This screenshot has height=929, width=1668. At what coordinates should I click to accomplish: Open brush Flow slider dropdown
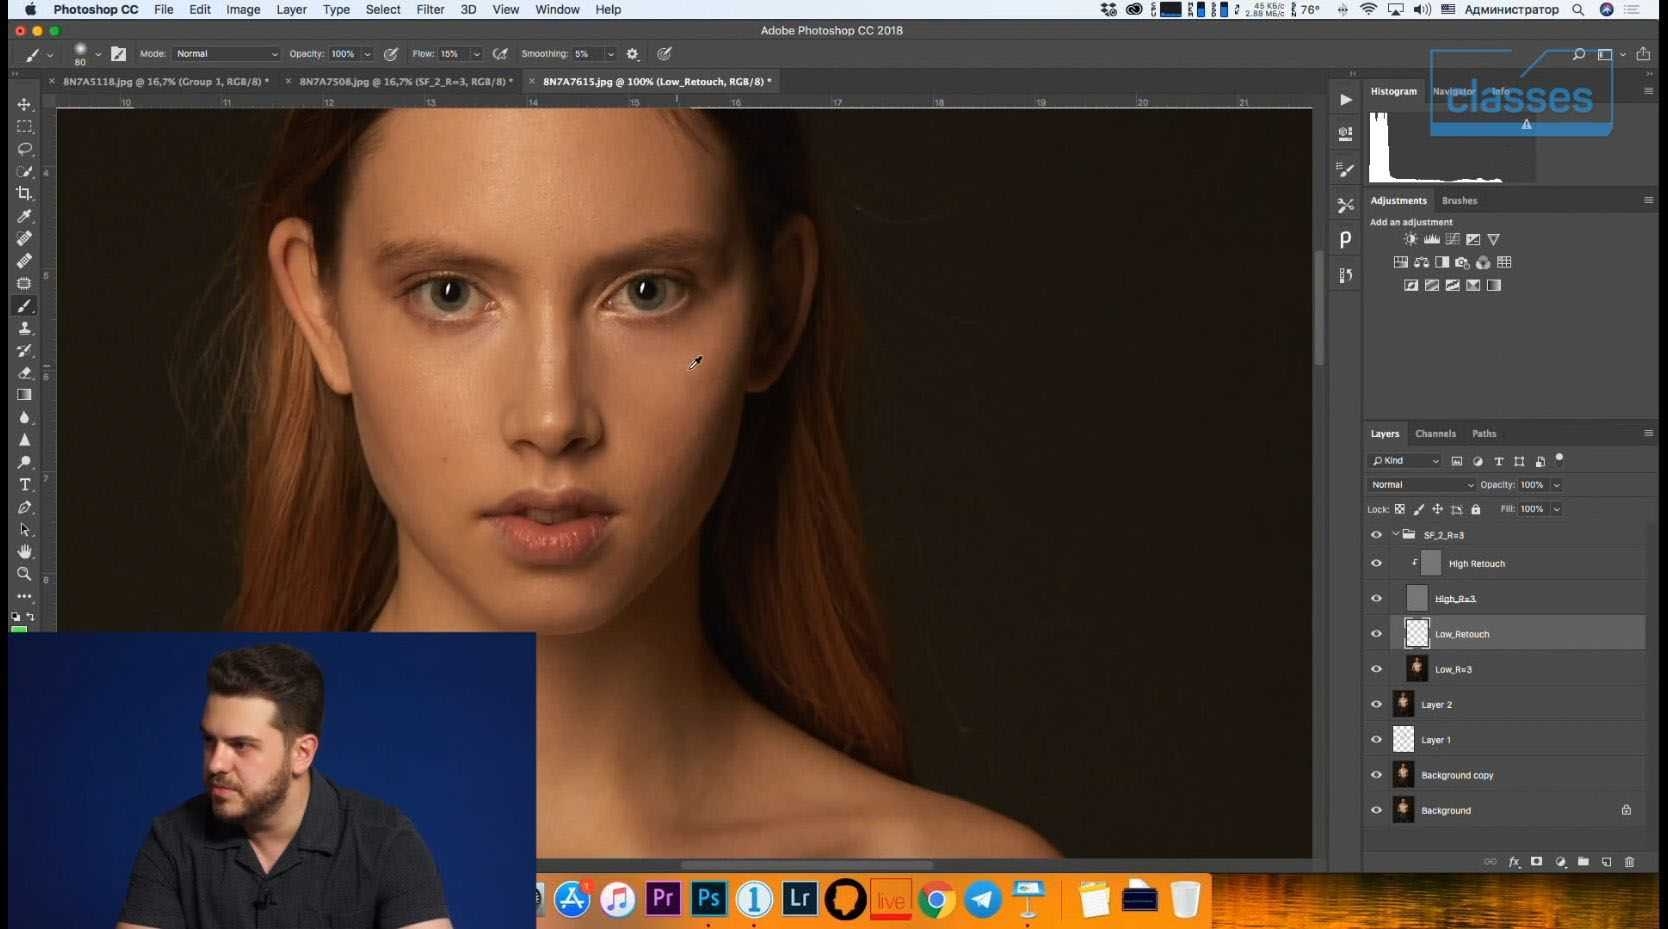pyautogui.click(x=476, y=54)
